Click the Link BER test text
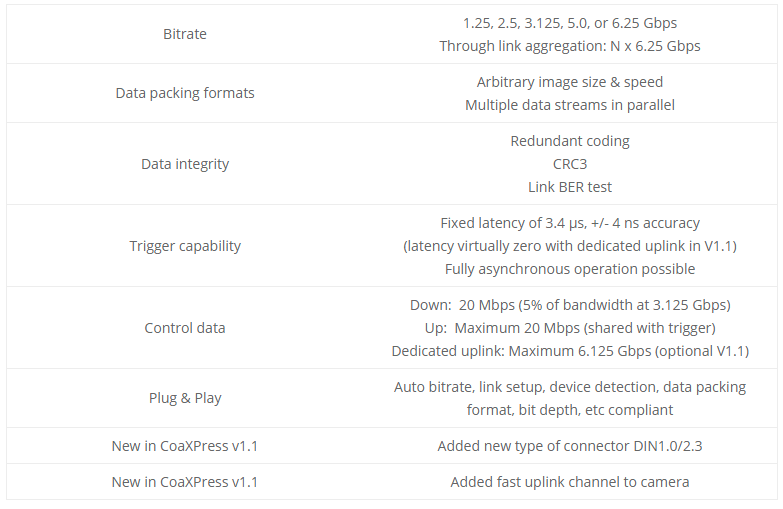This screenshot has height=509, width=783. click(x=570, y=187)
